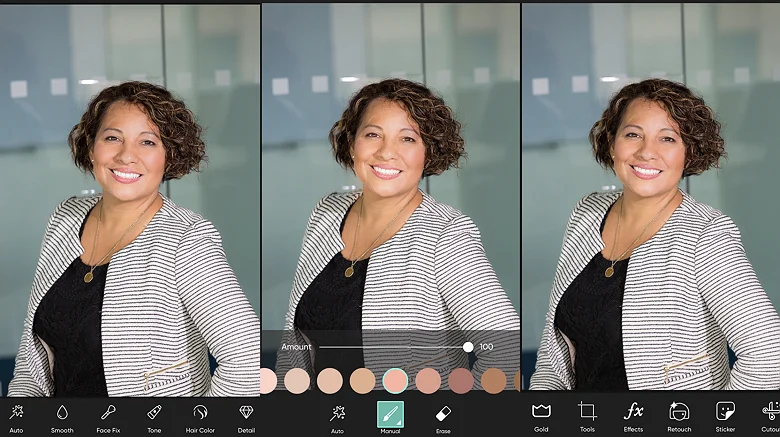The height and width of the screenshot is (437, 780).
Task: Choose the light beige swatch three left of the selected swatch
Action: (297, 381)
